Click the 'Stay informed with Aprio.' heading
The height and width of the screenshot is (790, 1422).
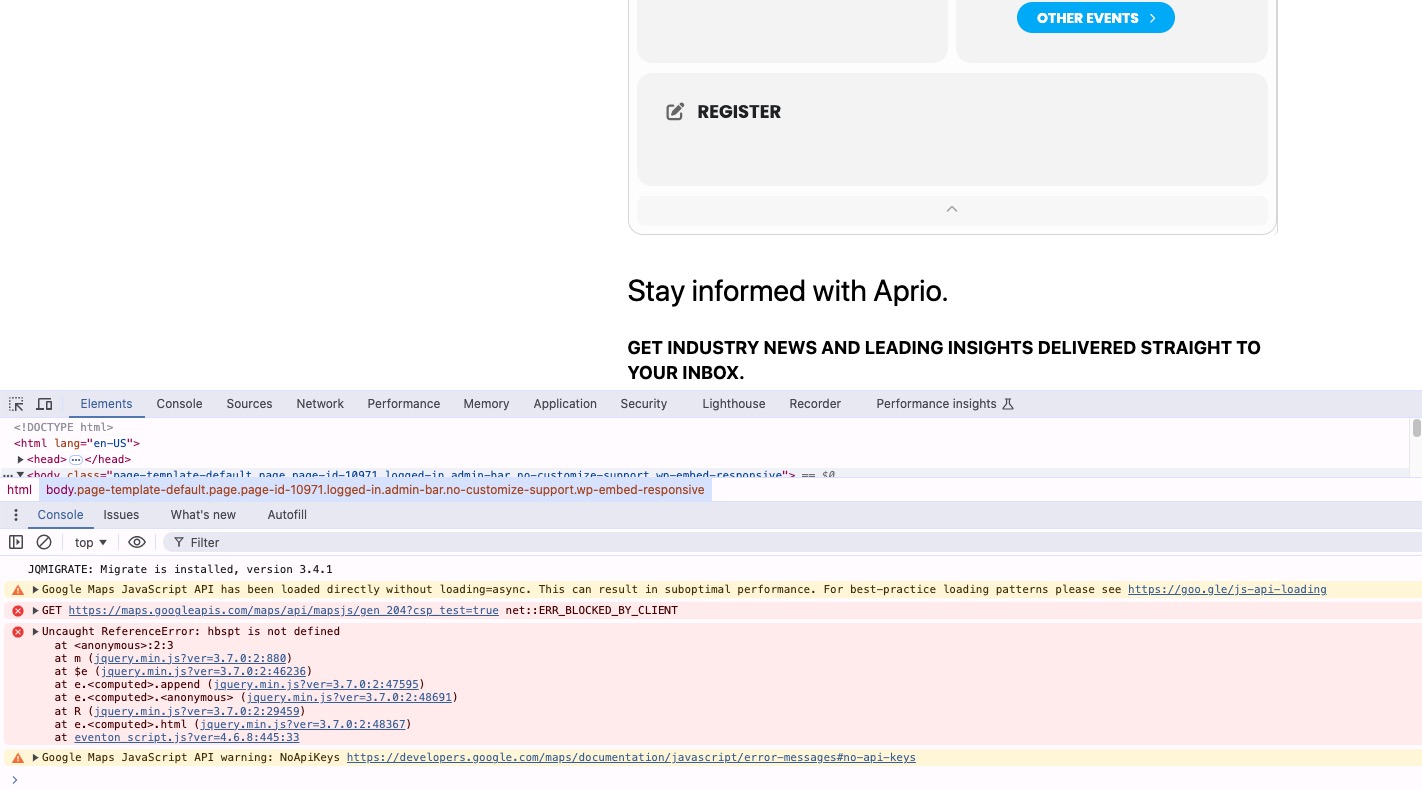[787, 291]
